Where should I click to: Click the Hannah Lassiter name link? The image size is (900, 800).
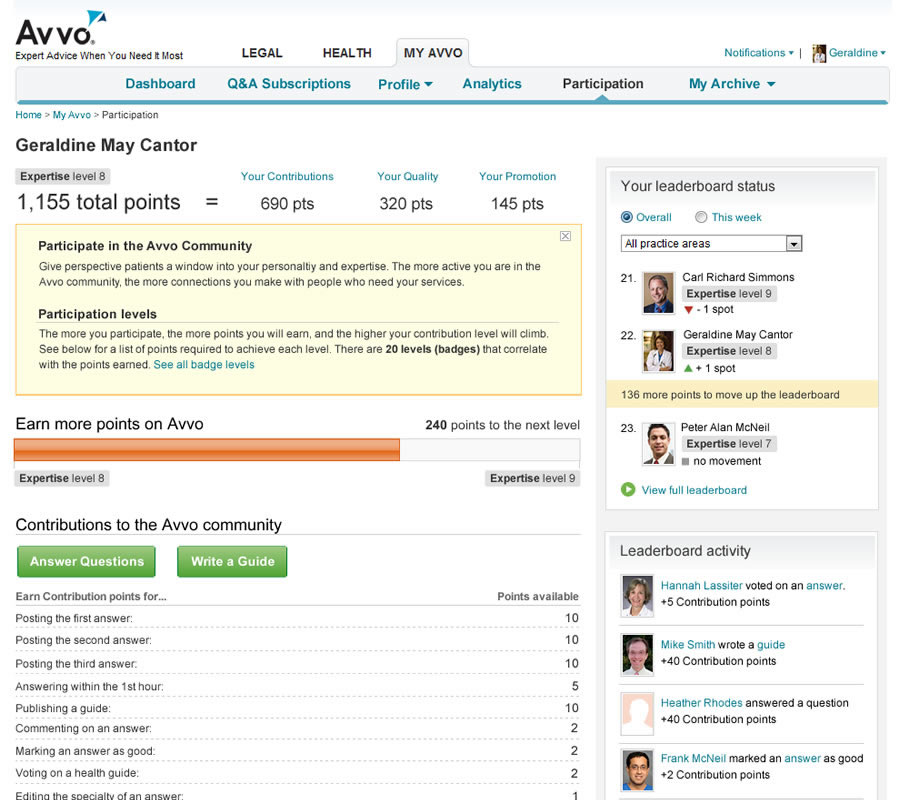point(701,585)
